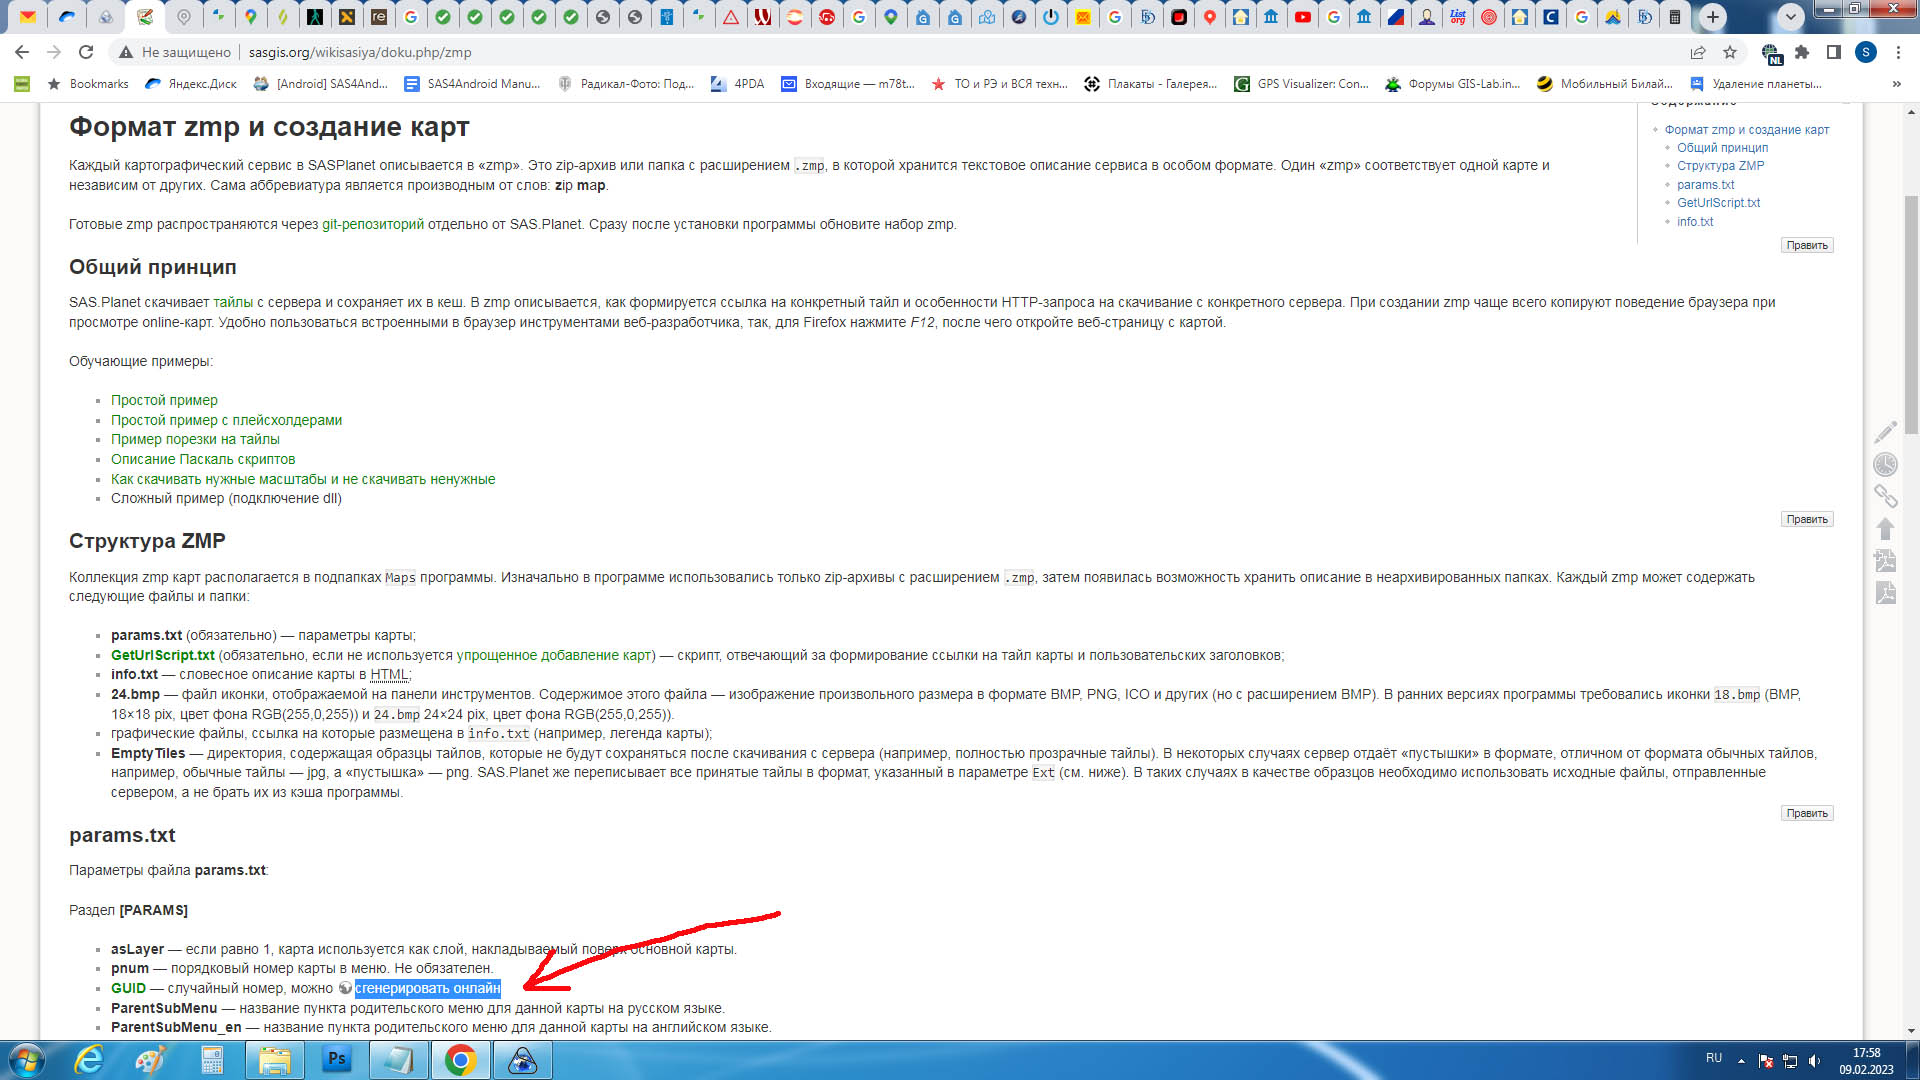Click the 'Простой пример' link
Viewport: 1920px width, 1080px height.
[164, 400]
